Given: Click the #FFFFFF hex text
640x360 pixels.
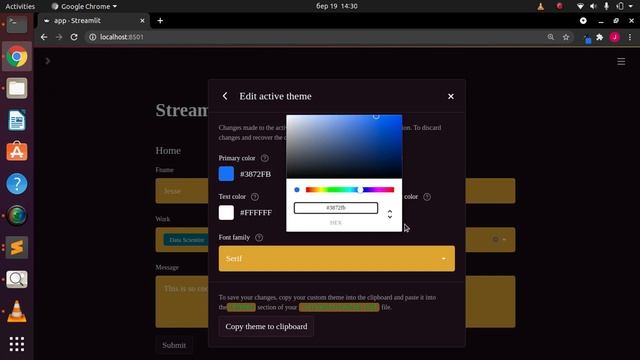Looking at the screenshot, I should coord(256,213).
